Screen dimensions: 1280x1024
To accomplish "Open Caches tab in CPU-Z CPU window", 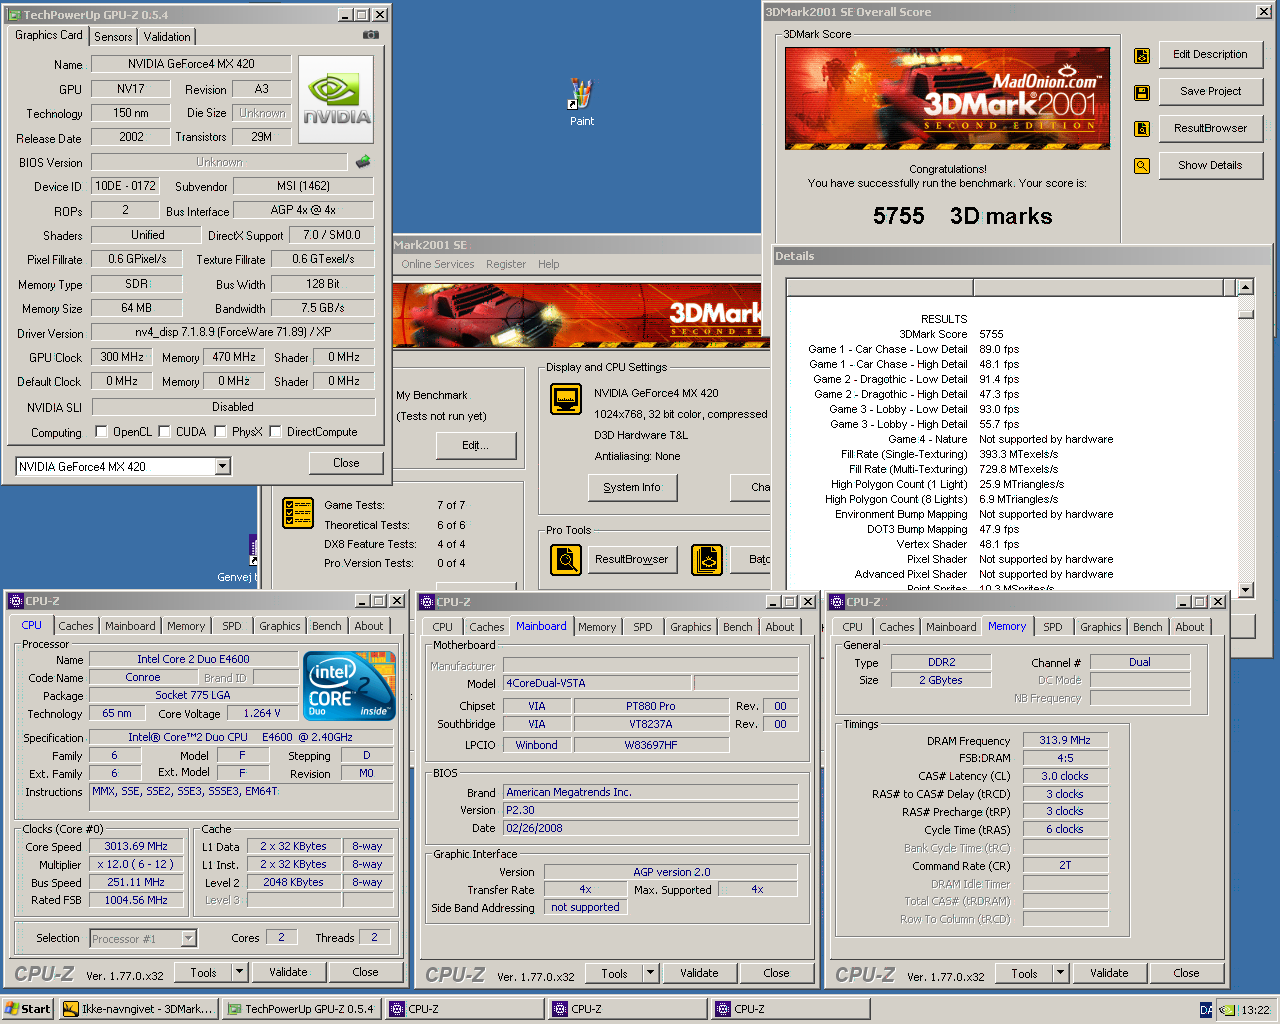I will pos(76,626).
